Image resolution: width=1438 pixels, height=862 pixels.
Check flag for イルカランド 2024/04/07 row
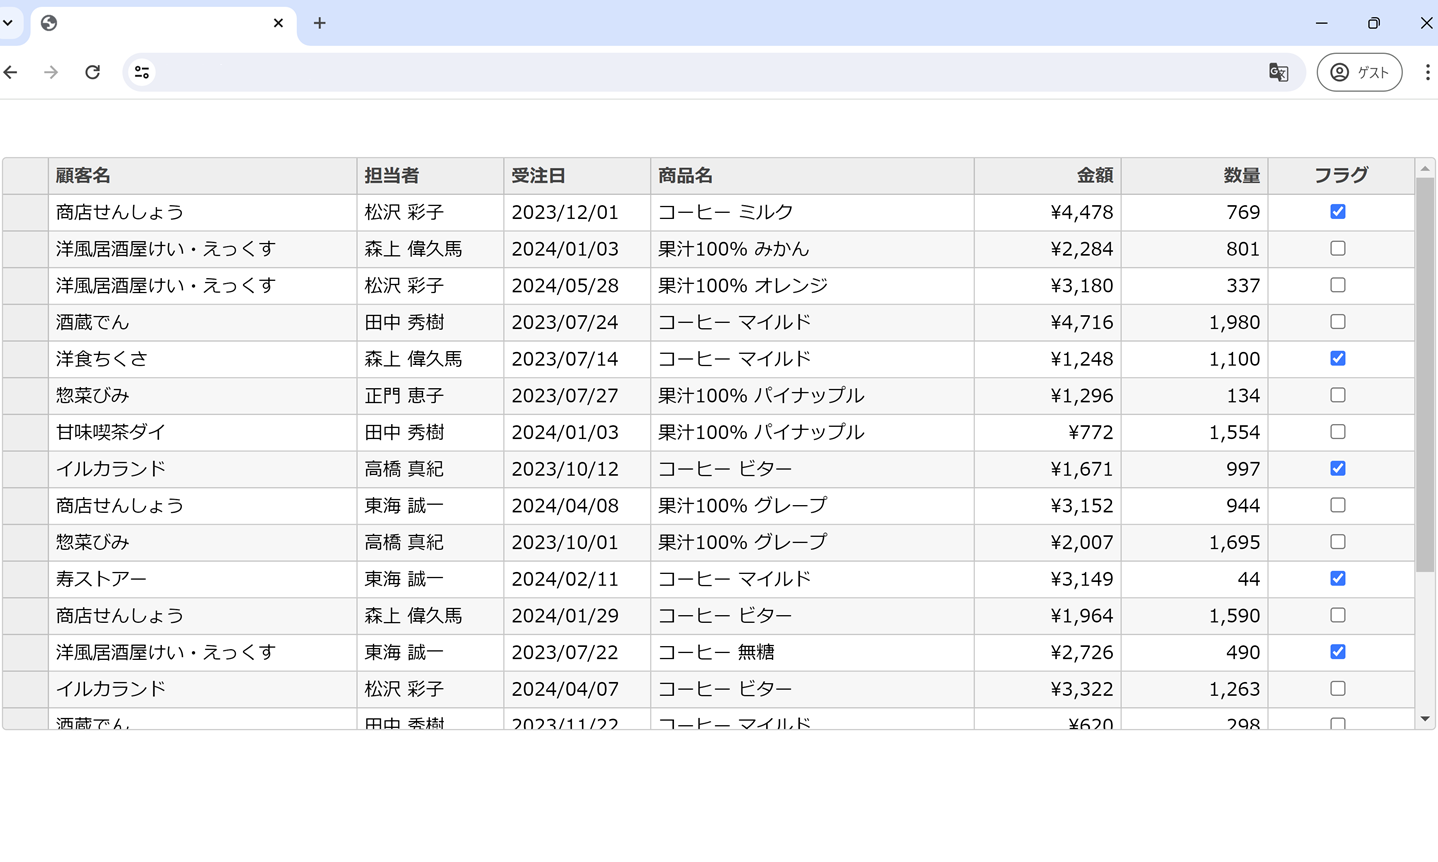click(x=1338, y=688)
